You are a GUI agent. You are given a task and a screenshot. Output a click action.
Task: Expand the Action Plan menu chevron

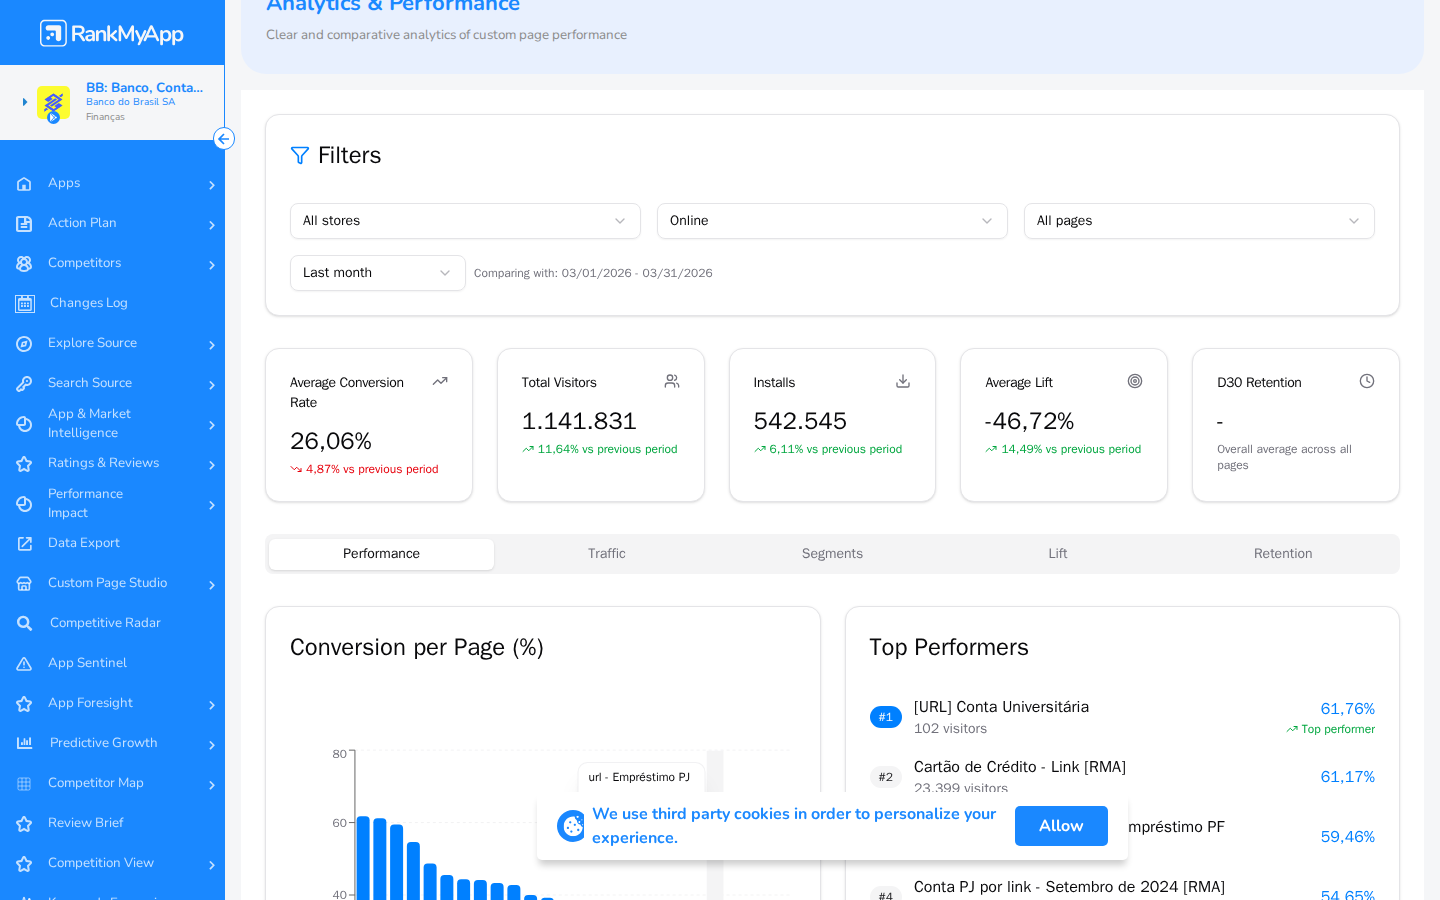(212, 225)
